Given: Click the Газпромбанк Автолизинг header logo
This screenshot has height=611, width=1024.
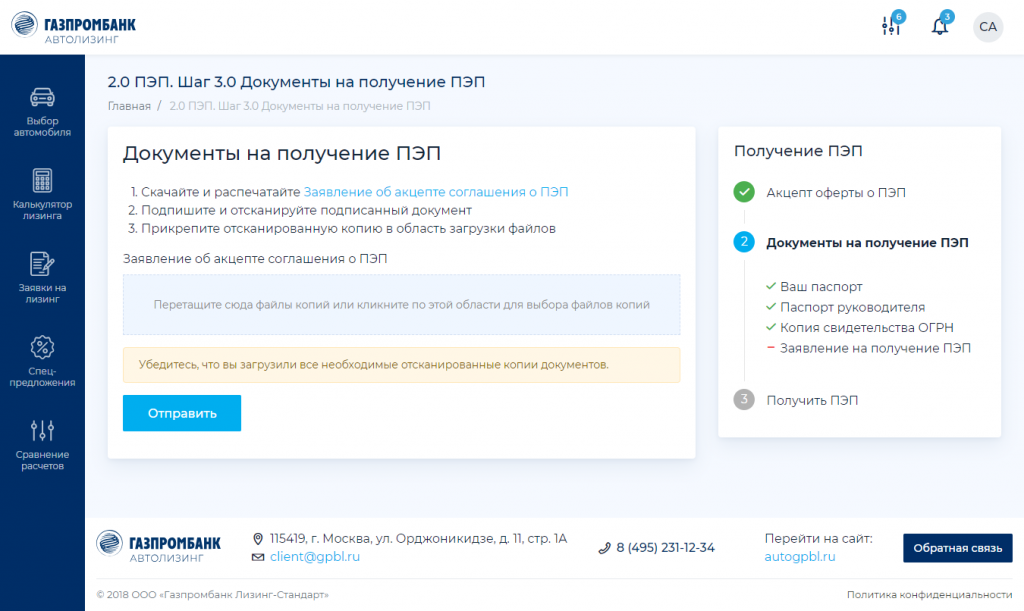Looking at the screenshot, I should pyautogui.click(x=74, y=27).
